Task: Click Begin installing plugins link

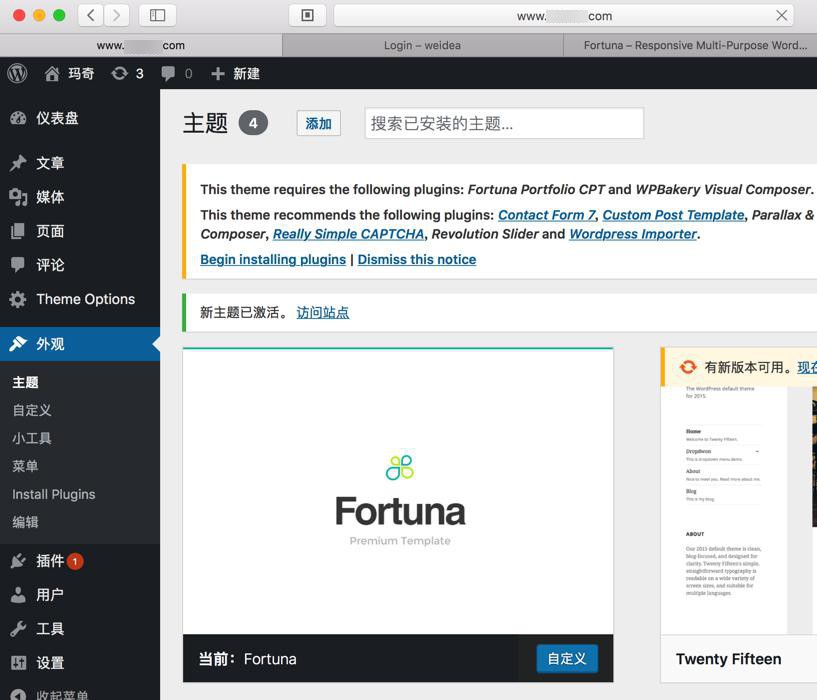Action: click(x=273, y=260)
